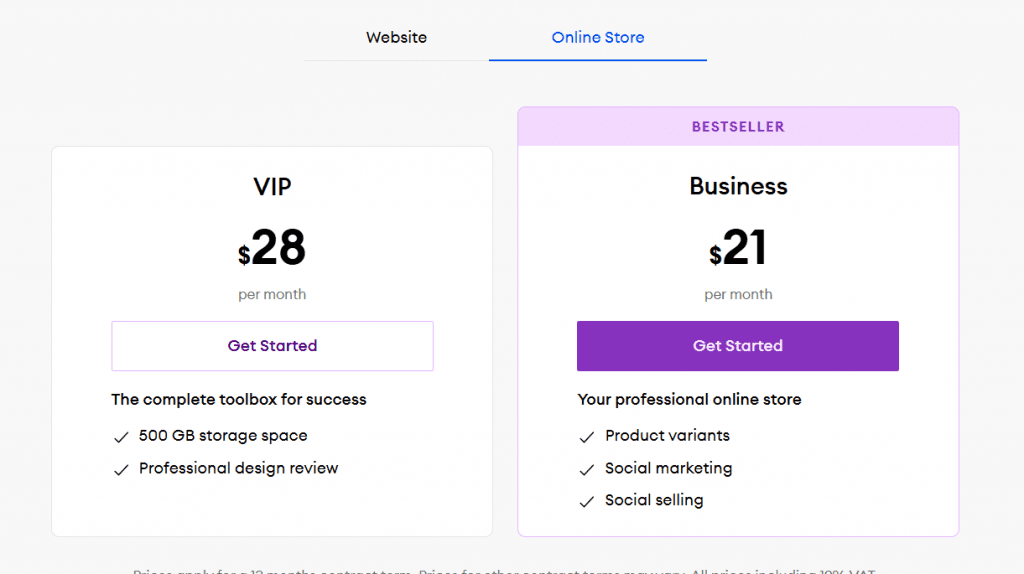
Task: Click Get Started under VIP plan
Action: coord(272,346)
